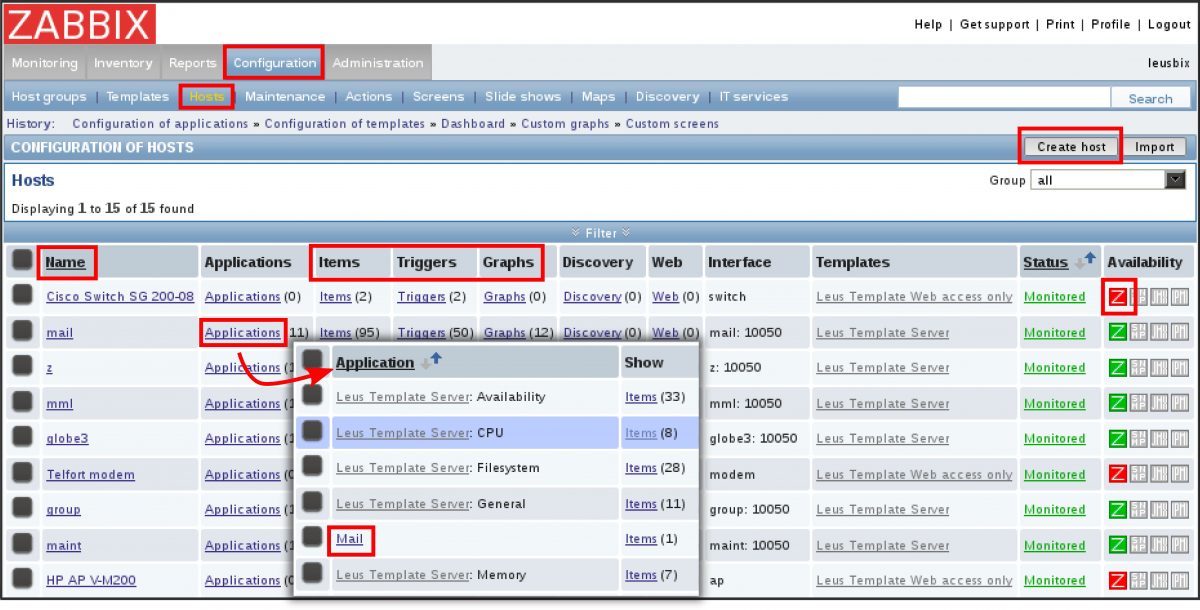
Task: Click SNMP availability icon for mail host
Action: [1138, 333]
